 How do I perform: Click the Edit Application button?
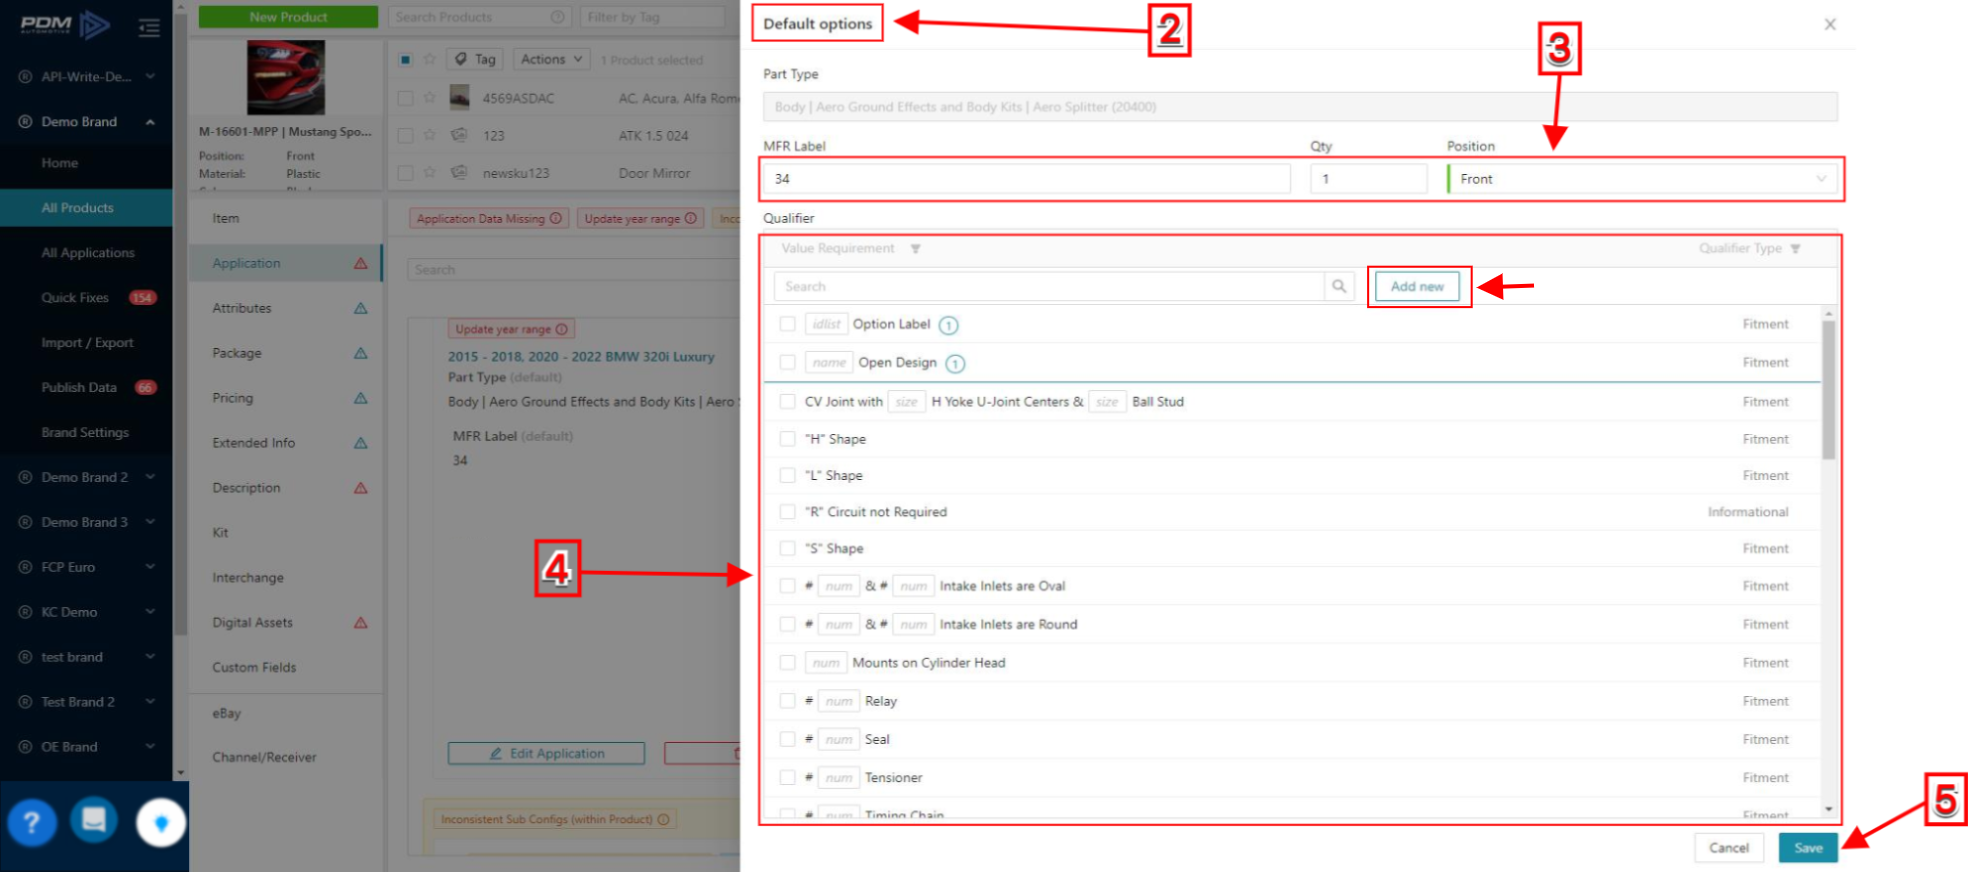pos(546,754)
